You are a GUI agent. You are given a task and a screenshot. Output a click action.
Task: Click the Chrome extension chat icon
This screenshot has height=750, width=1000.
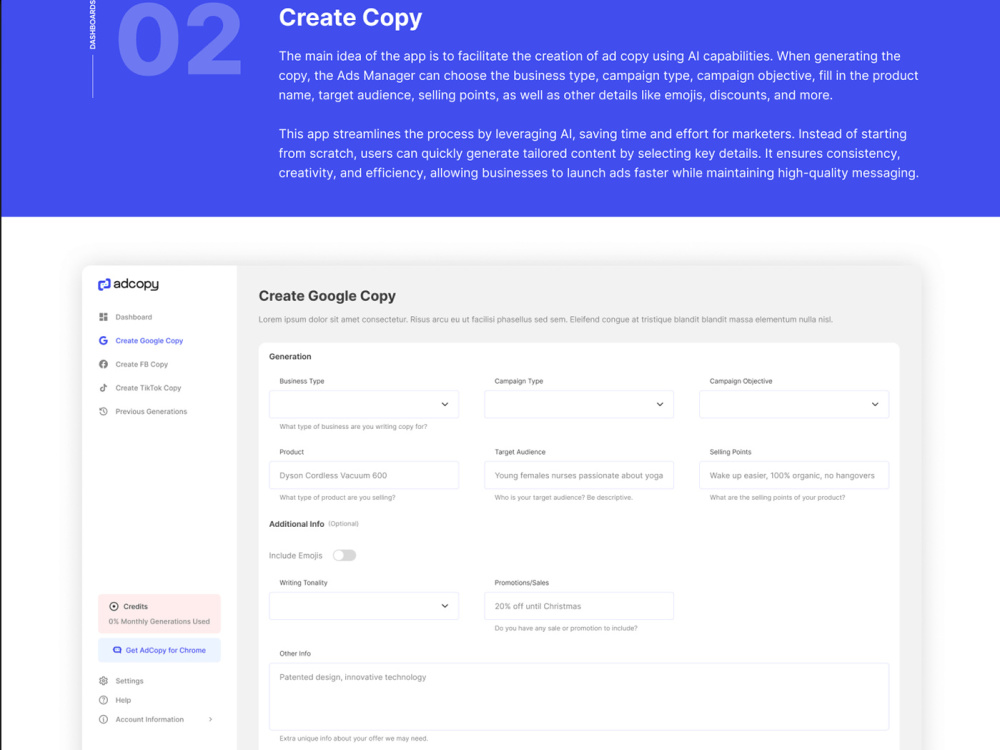(x=117, y=651)
